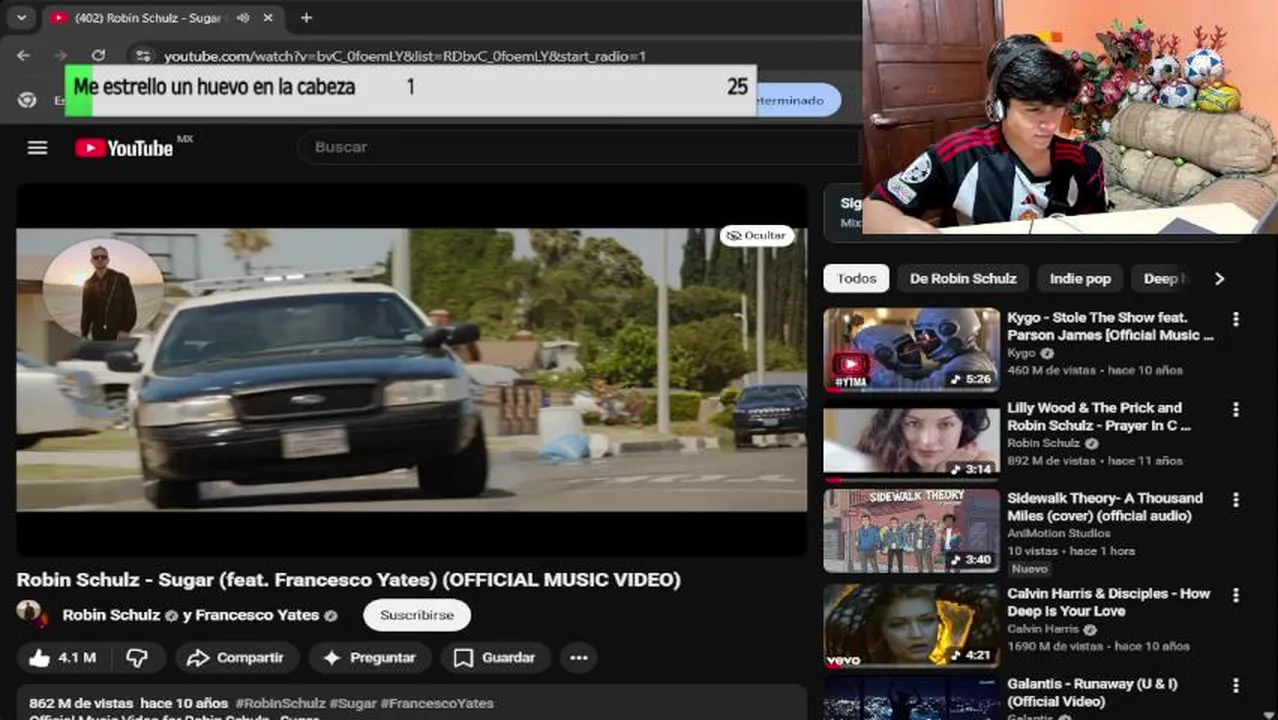Viewport: 1278px width, 720px height.
Task: Open the Galantis Runaway video thumbnail
Action: pyautogui.click(x=911, y=698)
